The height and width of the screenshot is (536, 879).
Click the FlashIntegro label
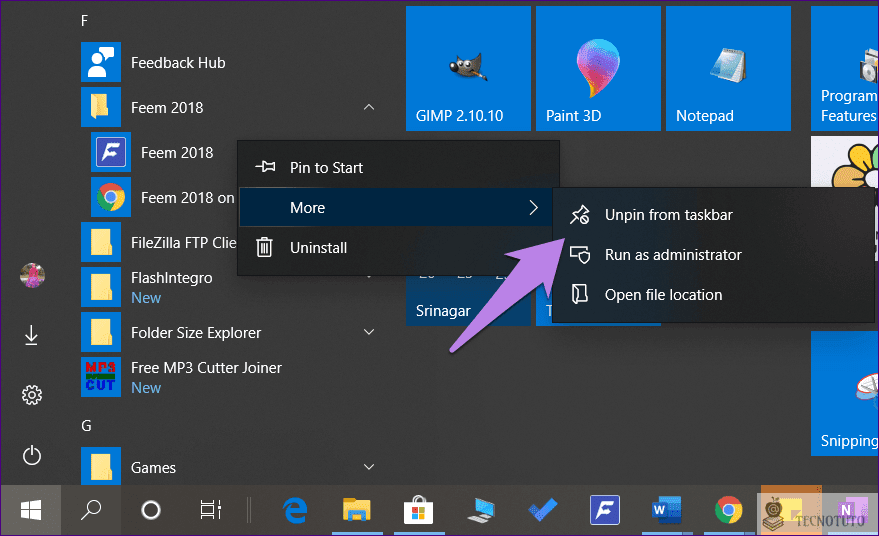click(x=172, y=278)
